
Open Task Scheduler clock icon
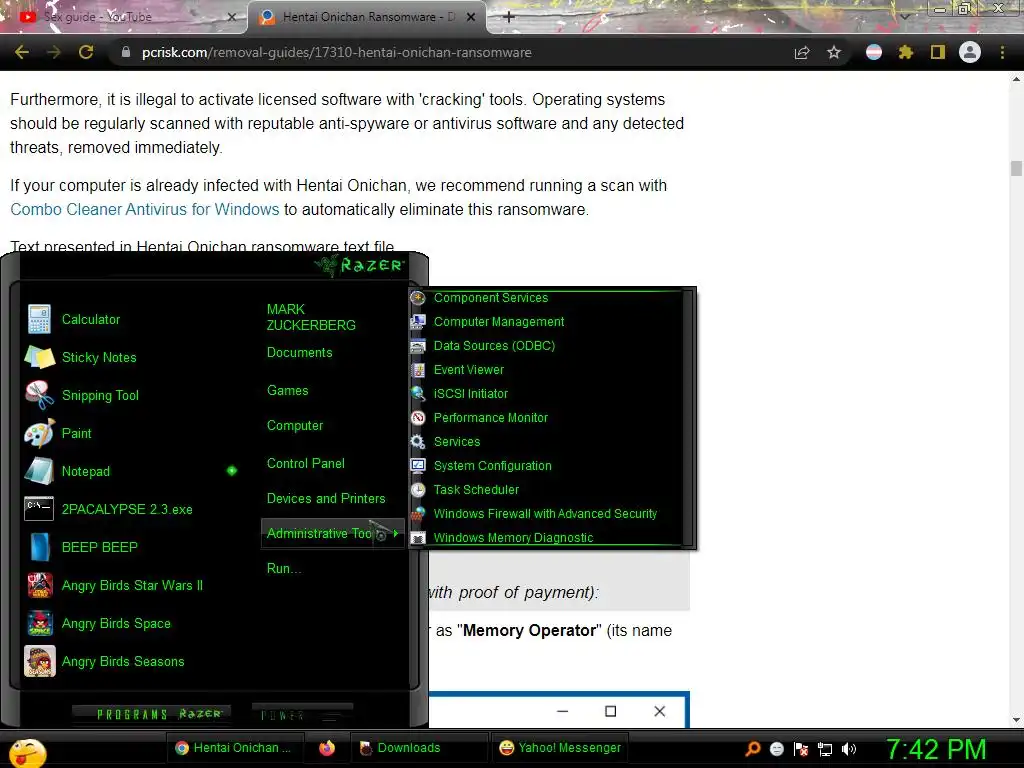coord(418,490)
